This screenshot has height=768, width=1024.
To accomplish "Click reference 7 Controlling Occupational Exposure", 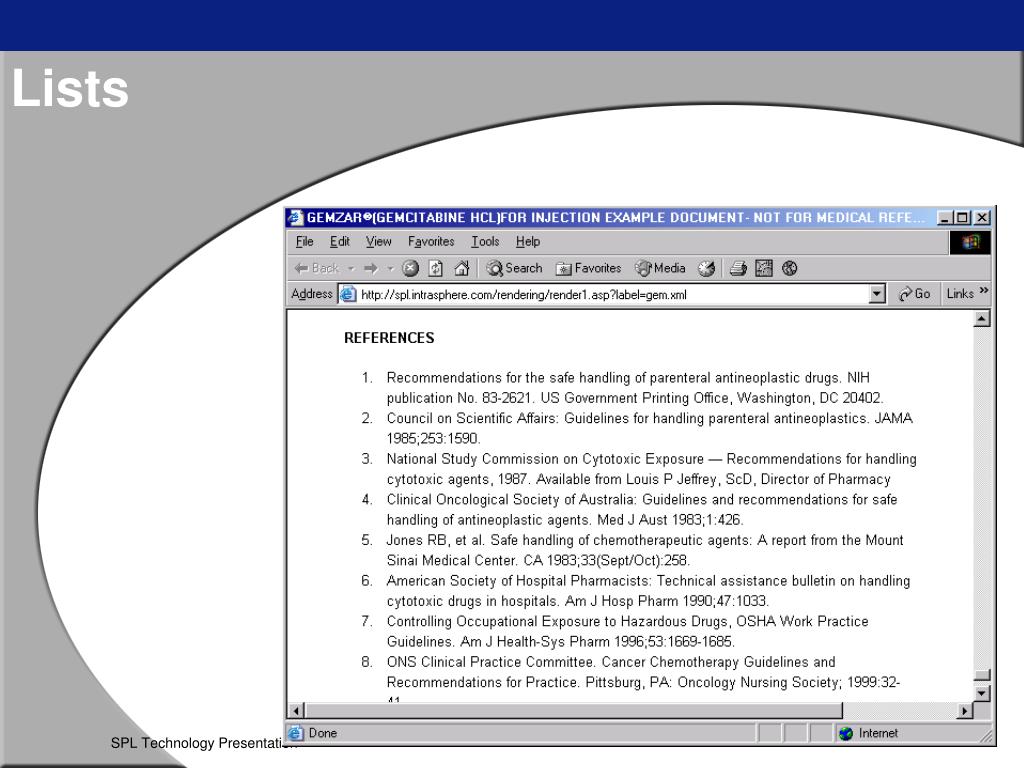I will click(627, 631).
